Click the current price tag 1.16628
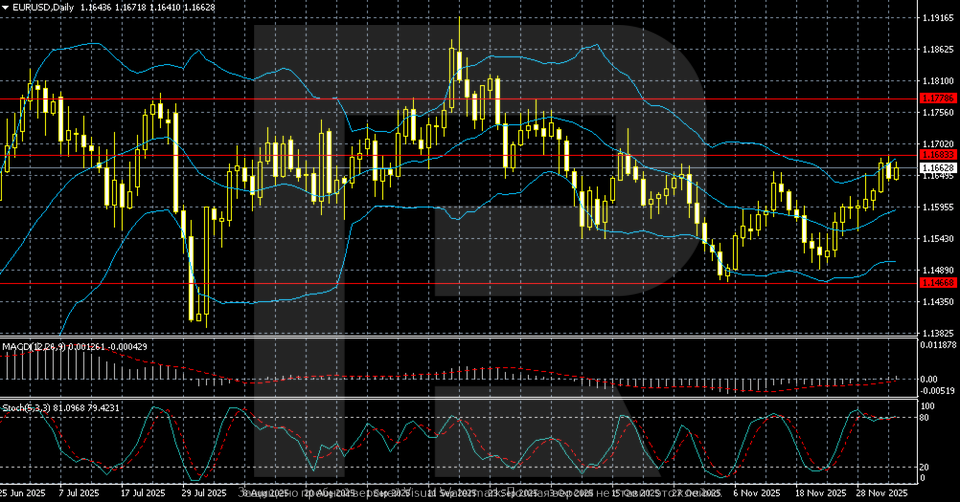The image size is (960, 502). point(937,169)
